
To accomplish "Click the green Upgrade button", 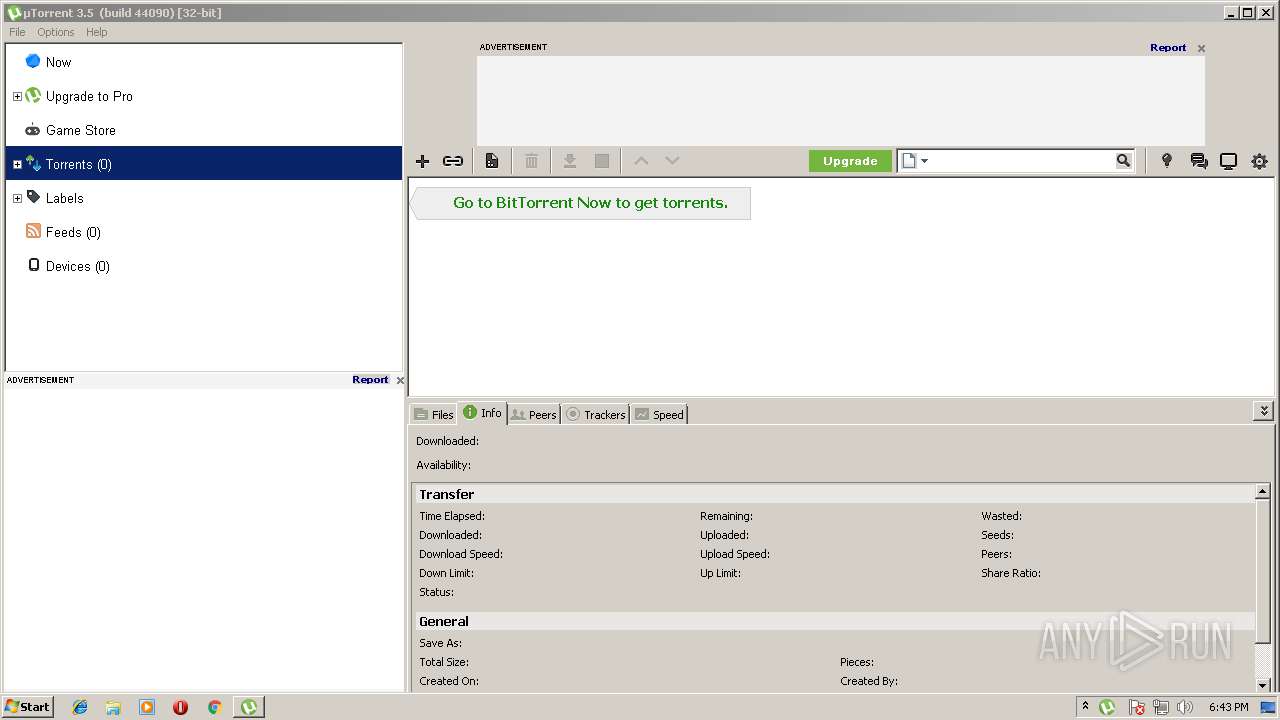I will tap(850, 161).
